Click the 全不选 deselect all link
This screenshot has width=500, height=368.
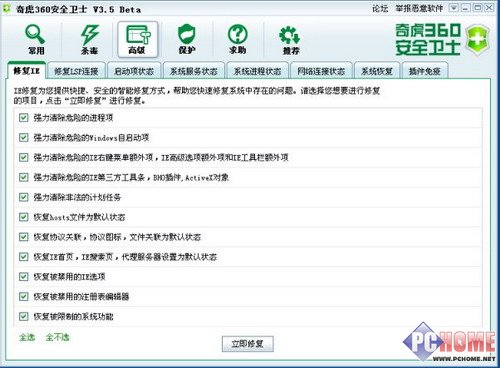point(57,337)
